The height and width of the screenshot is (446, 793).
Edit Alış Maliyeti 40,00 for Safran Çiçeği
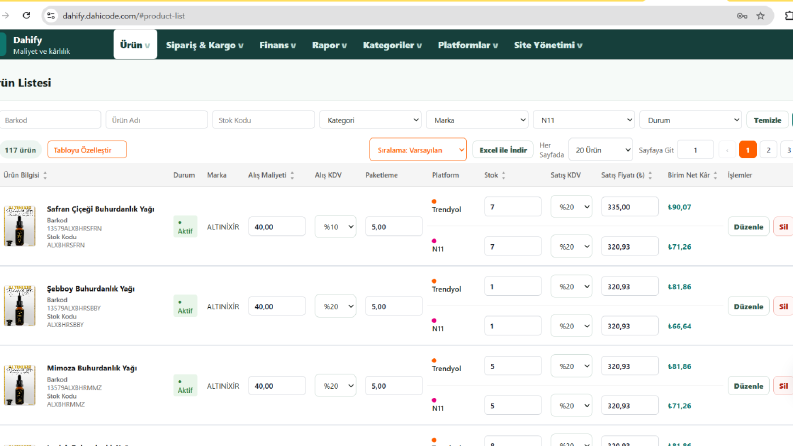tap(277, 227)
